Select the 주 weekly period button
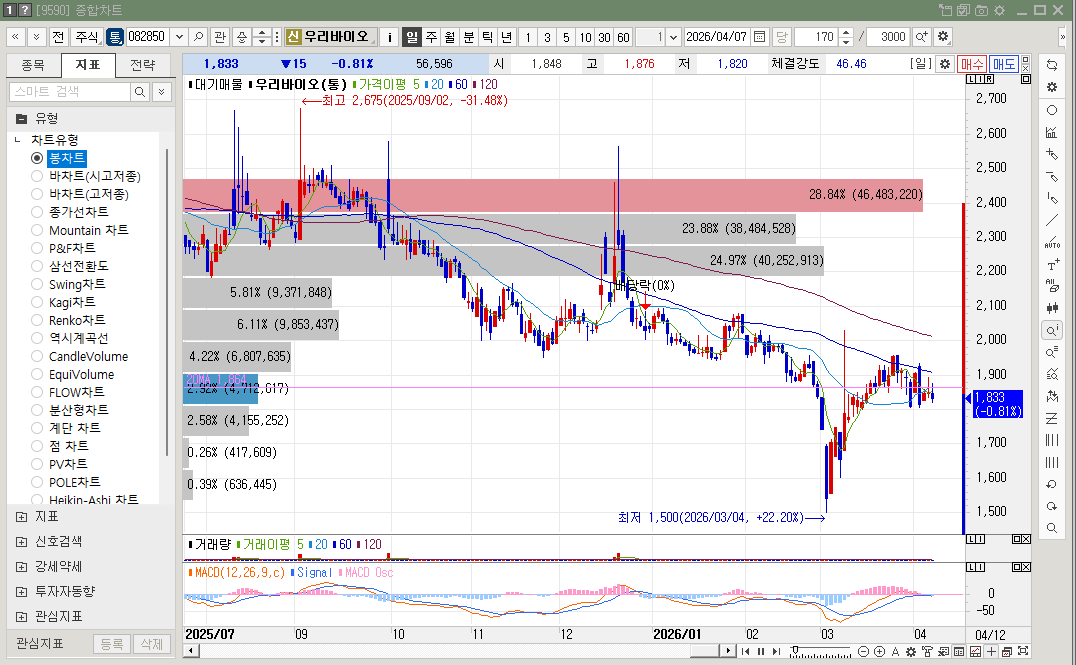Viewport: 1076px width, 665px height. [x=431, y=36]
